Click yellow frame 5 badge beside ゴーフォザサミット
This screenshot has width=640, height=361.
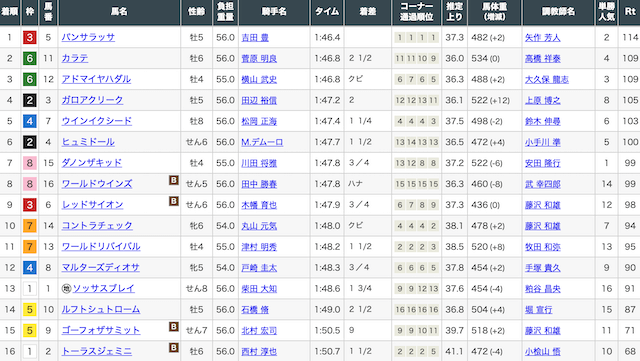[29, 330]
